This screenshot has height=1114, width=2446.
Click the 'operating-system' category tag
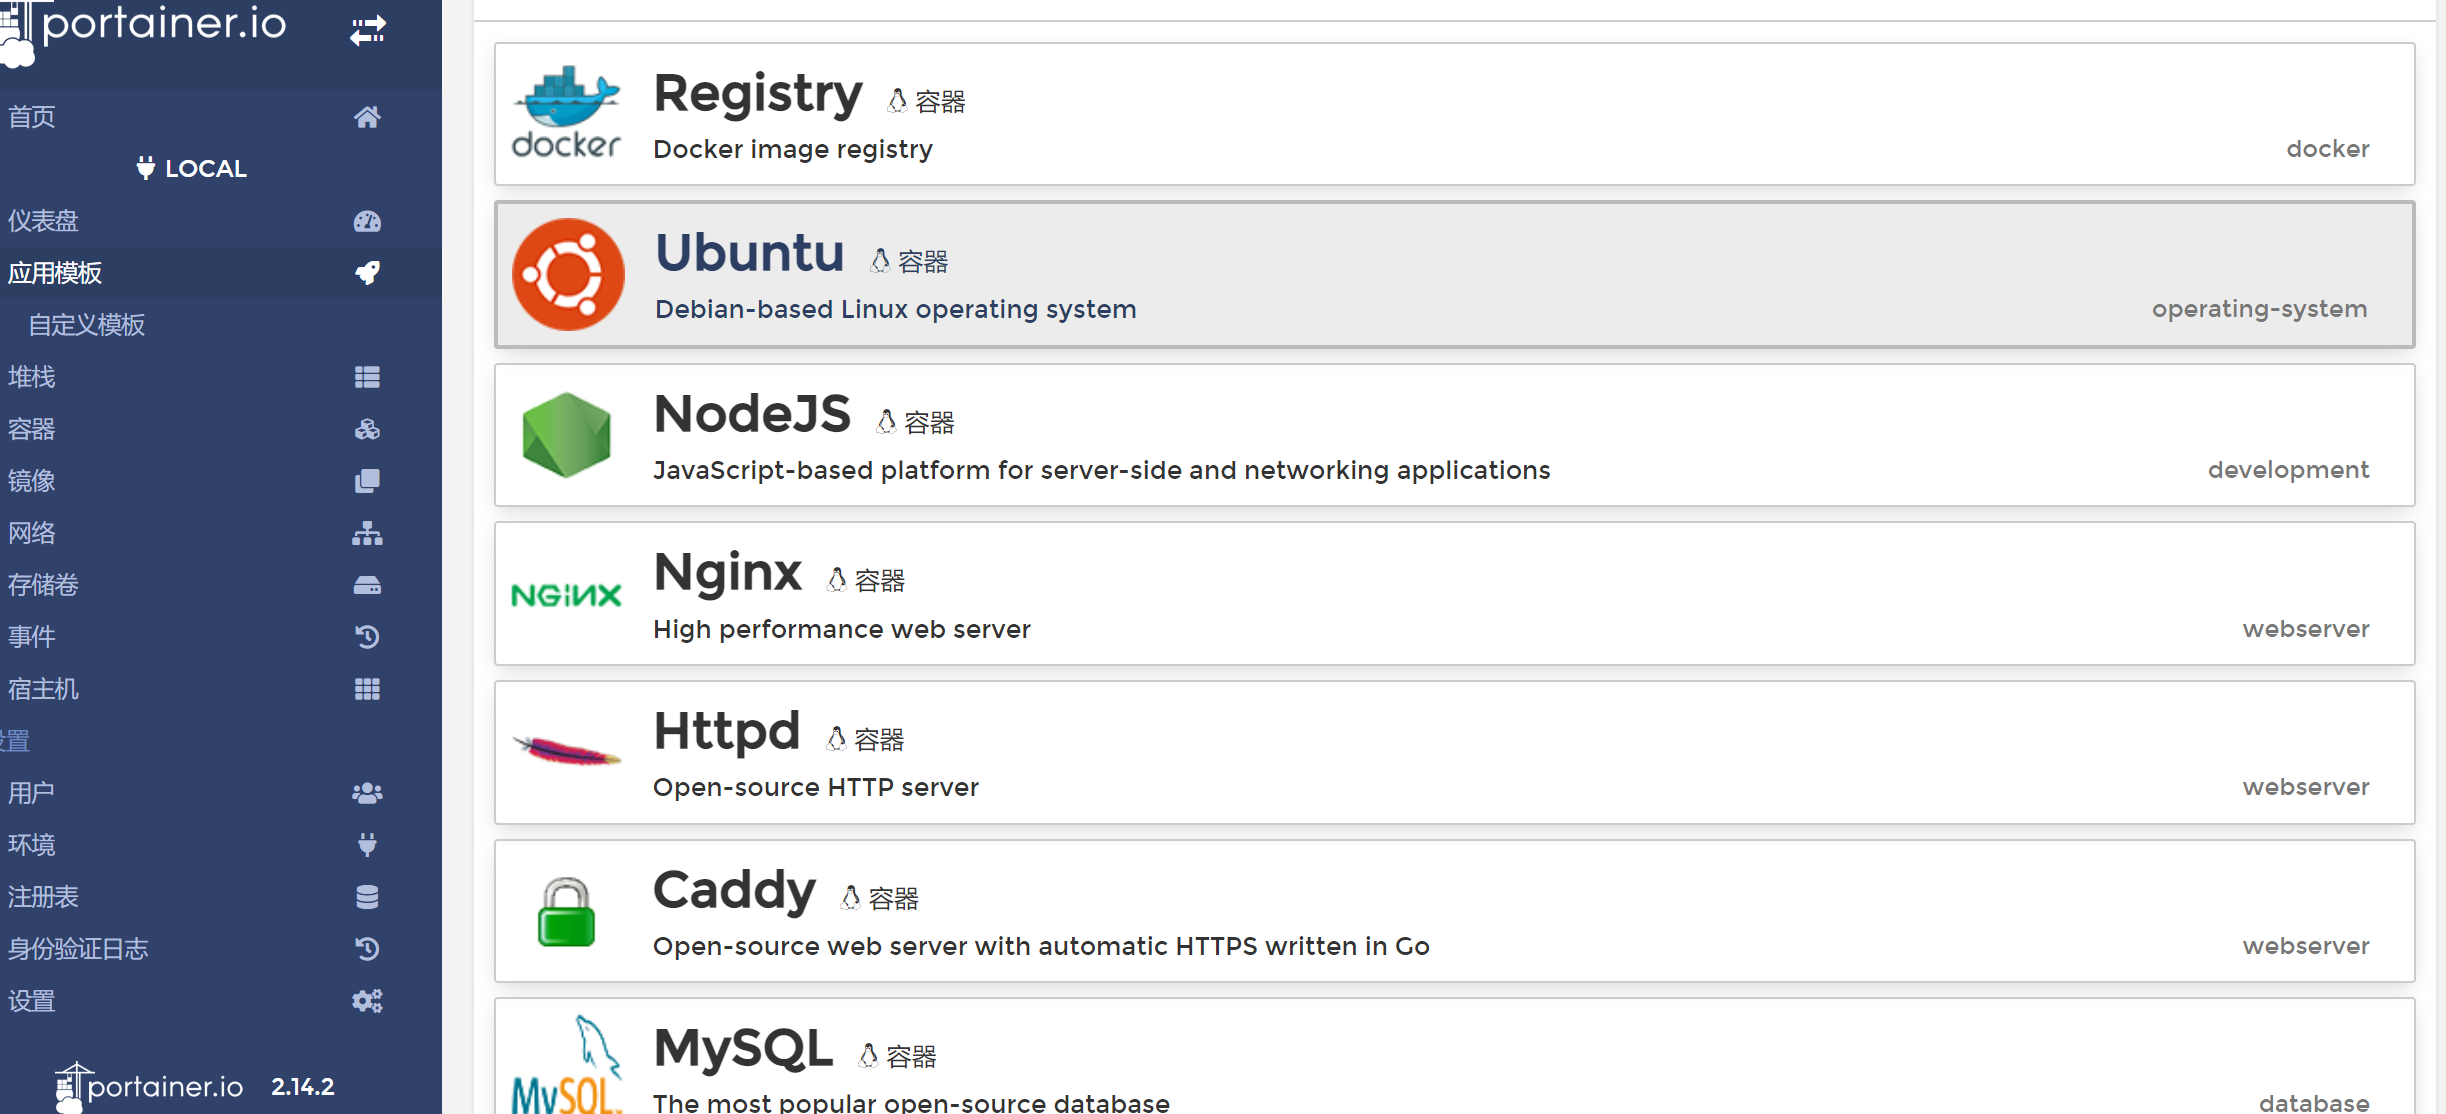coord(2260,309)
